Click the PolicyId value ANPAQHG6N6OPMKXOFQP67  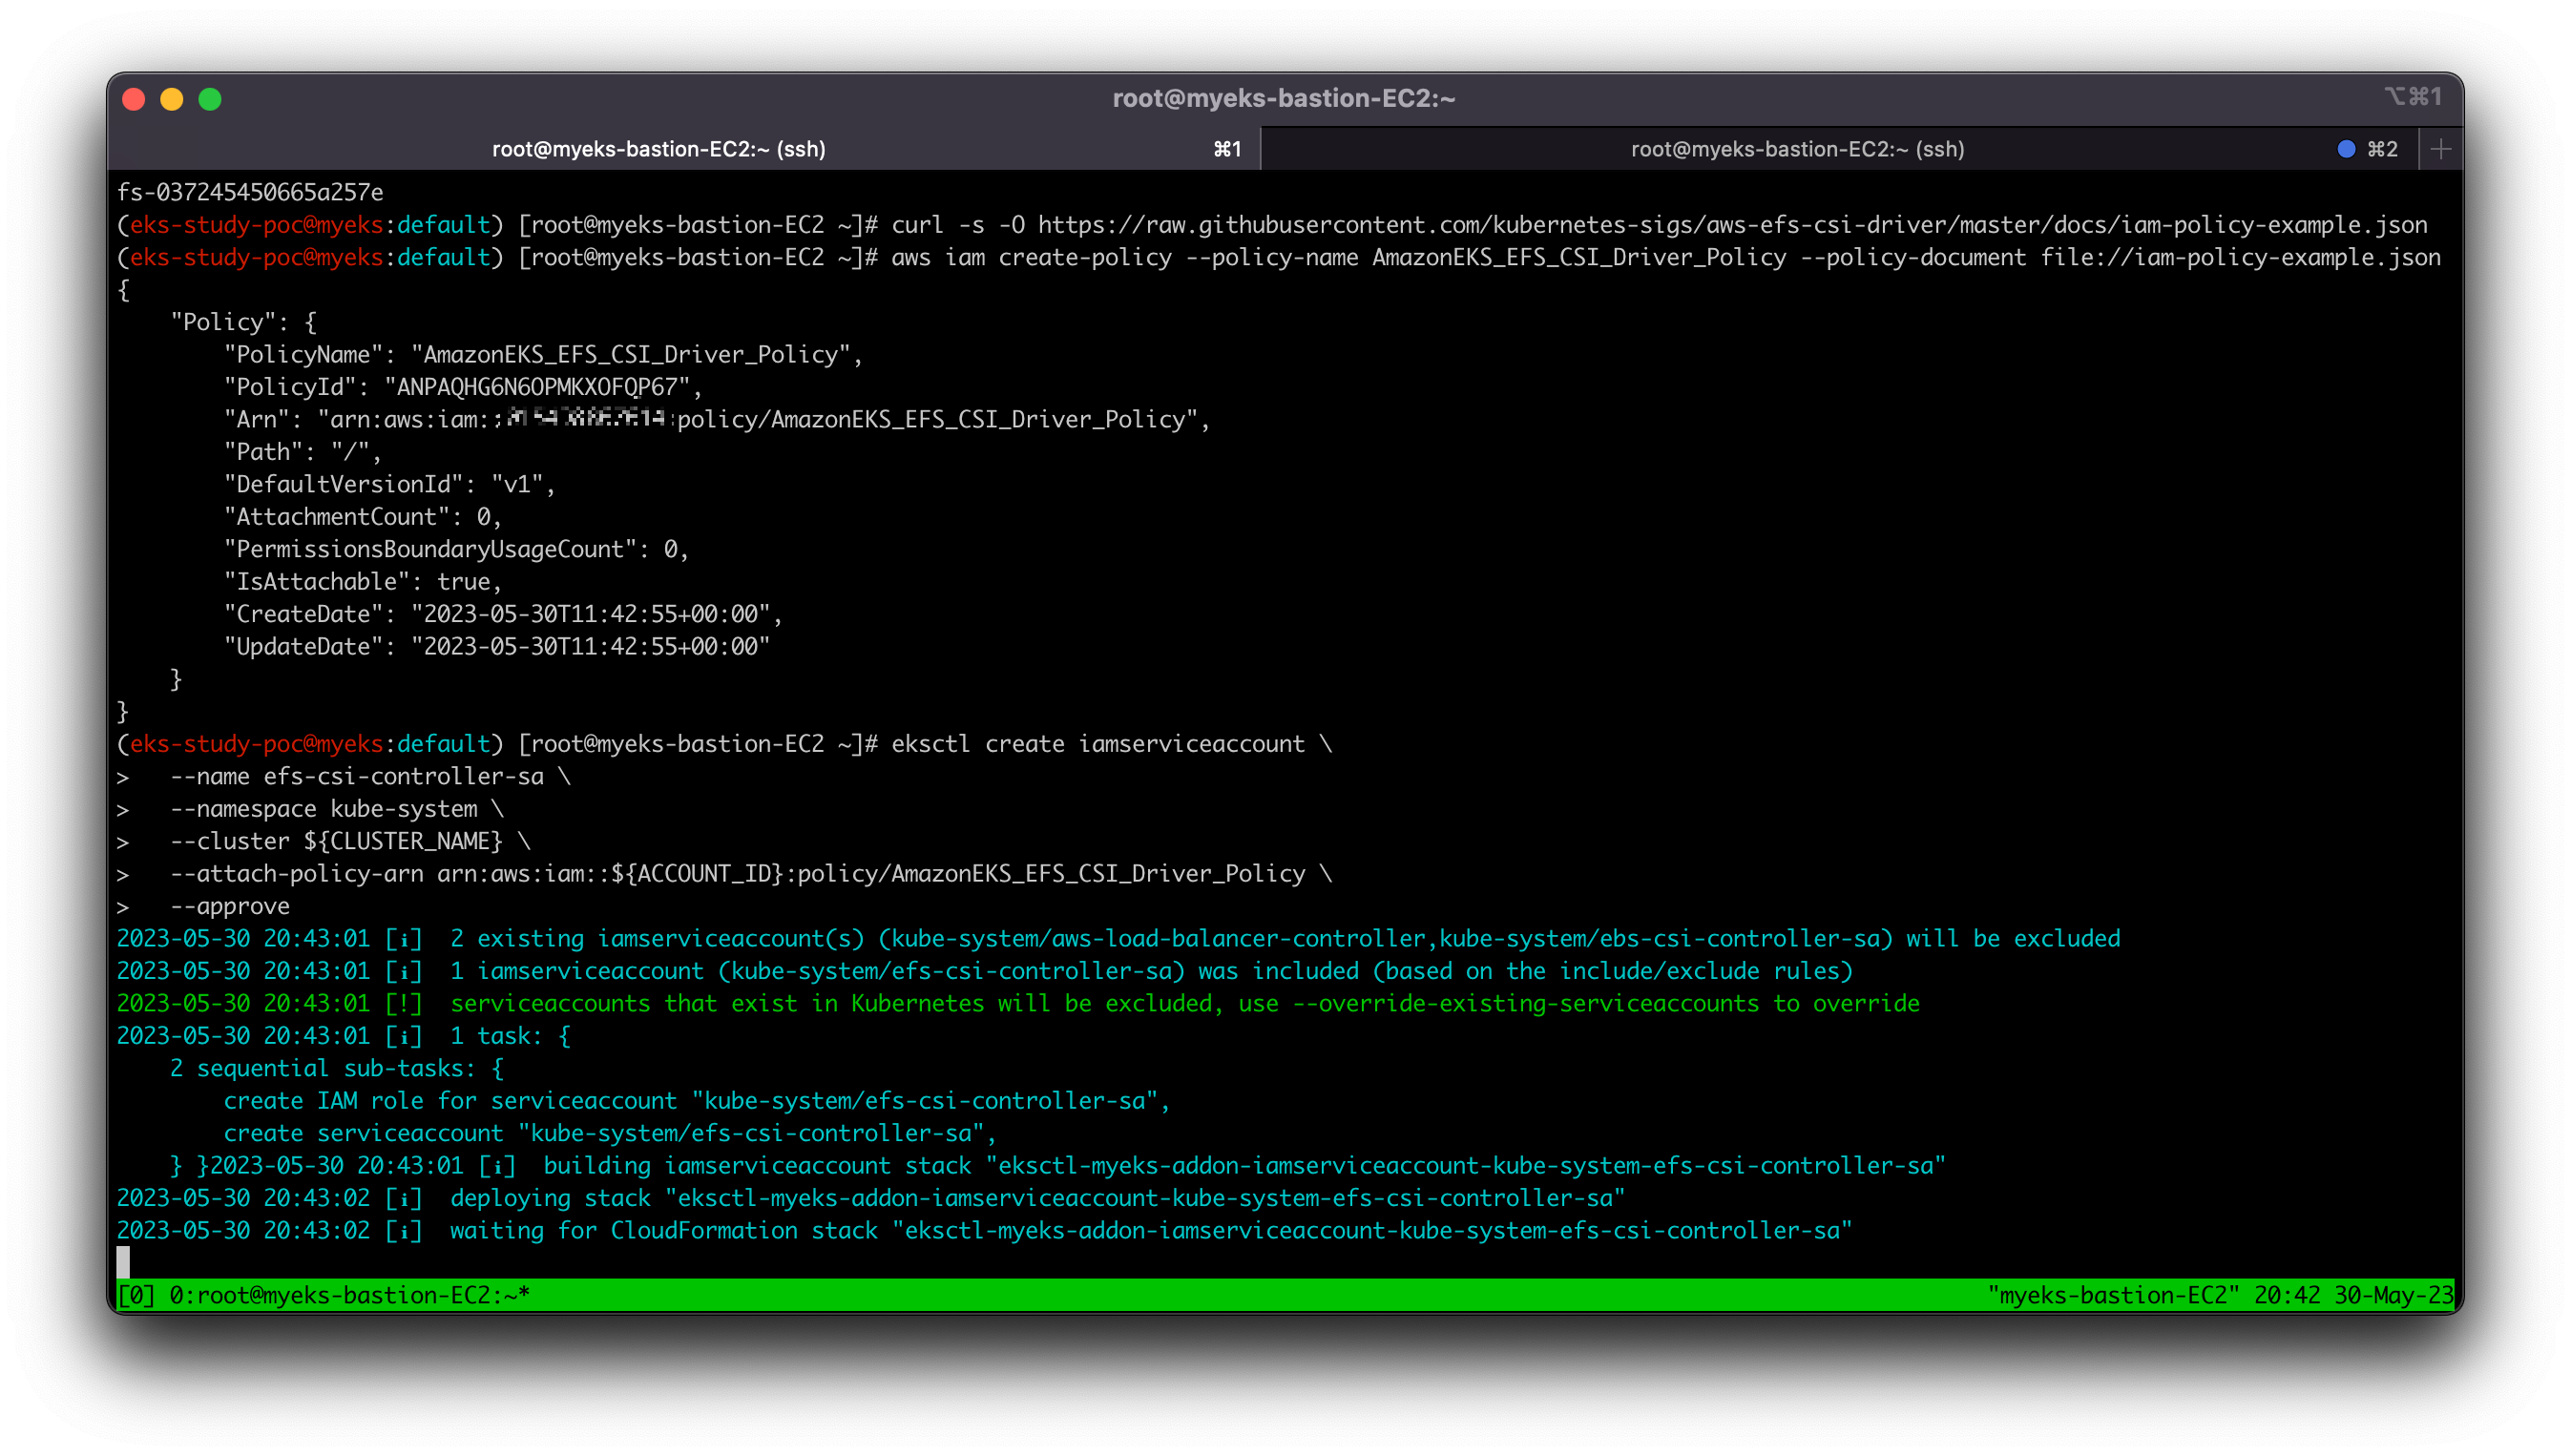click(537, 387)
